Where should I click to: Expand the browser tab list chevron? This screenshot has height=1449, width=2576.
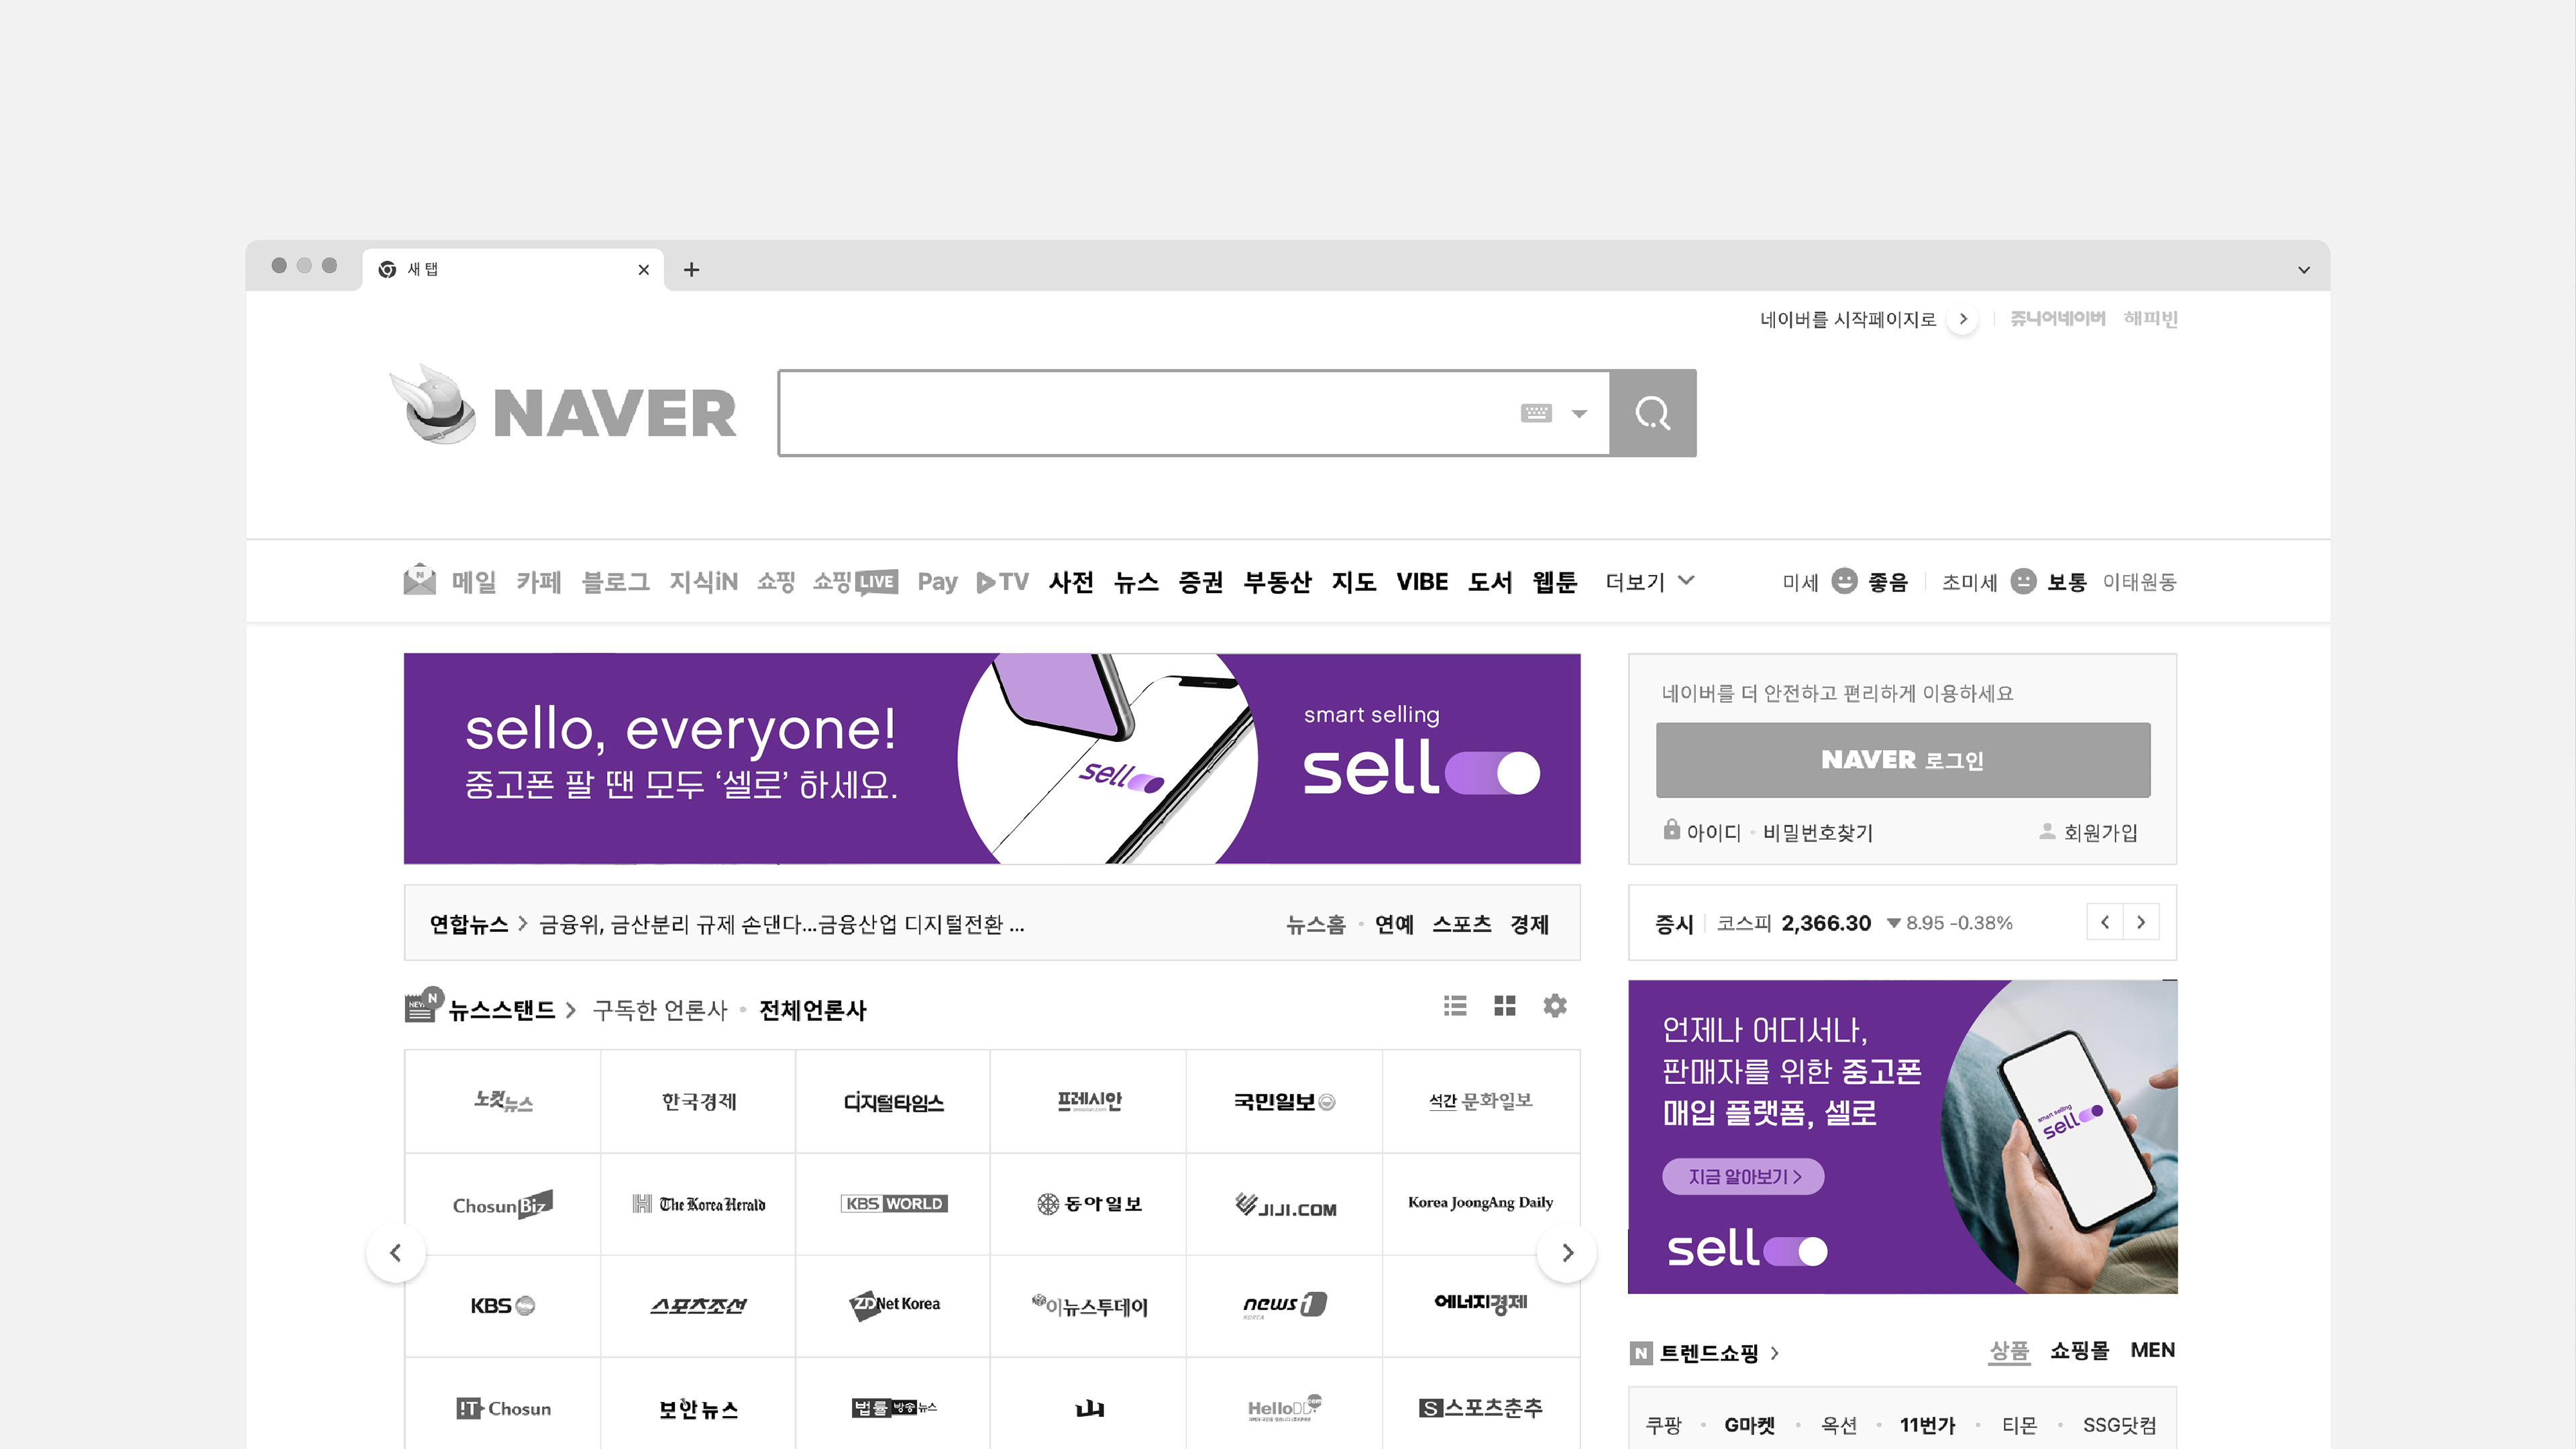coord(2303,270)
